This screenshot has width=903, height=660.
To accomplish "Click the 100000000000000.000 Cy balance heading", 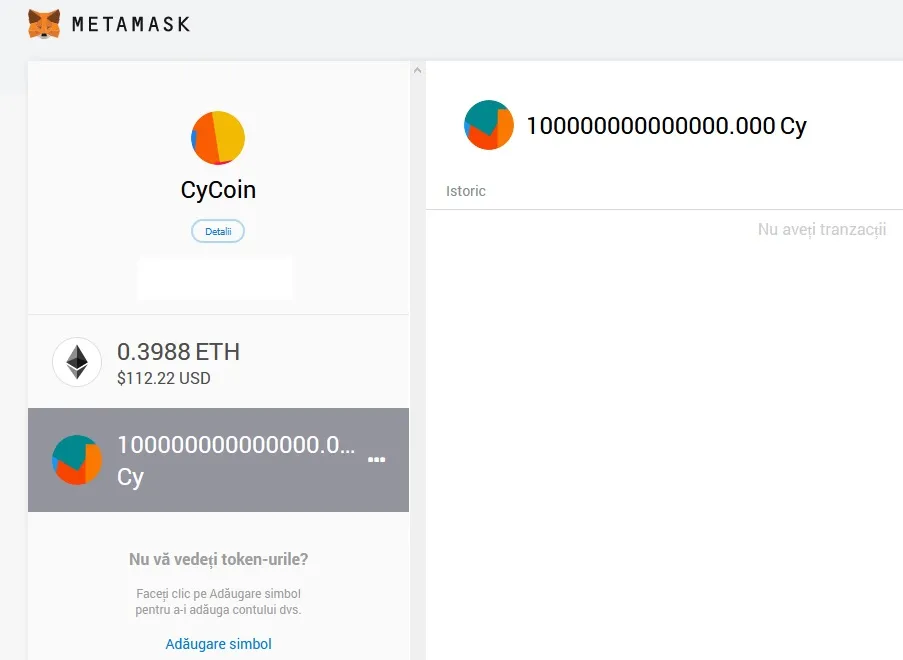I will click(x=666, y=126).
